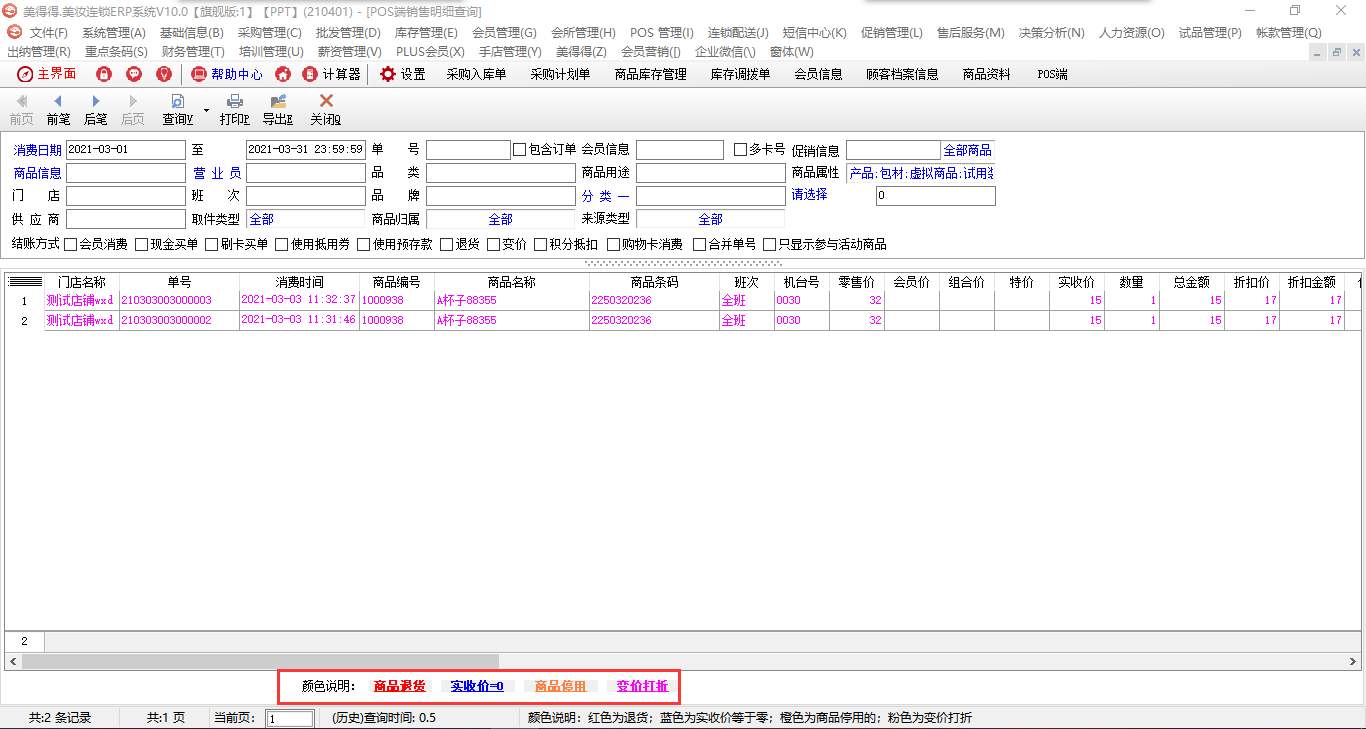
Task: Close the query with 关闭 X icon
Action: click(326, 101)
